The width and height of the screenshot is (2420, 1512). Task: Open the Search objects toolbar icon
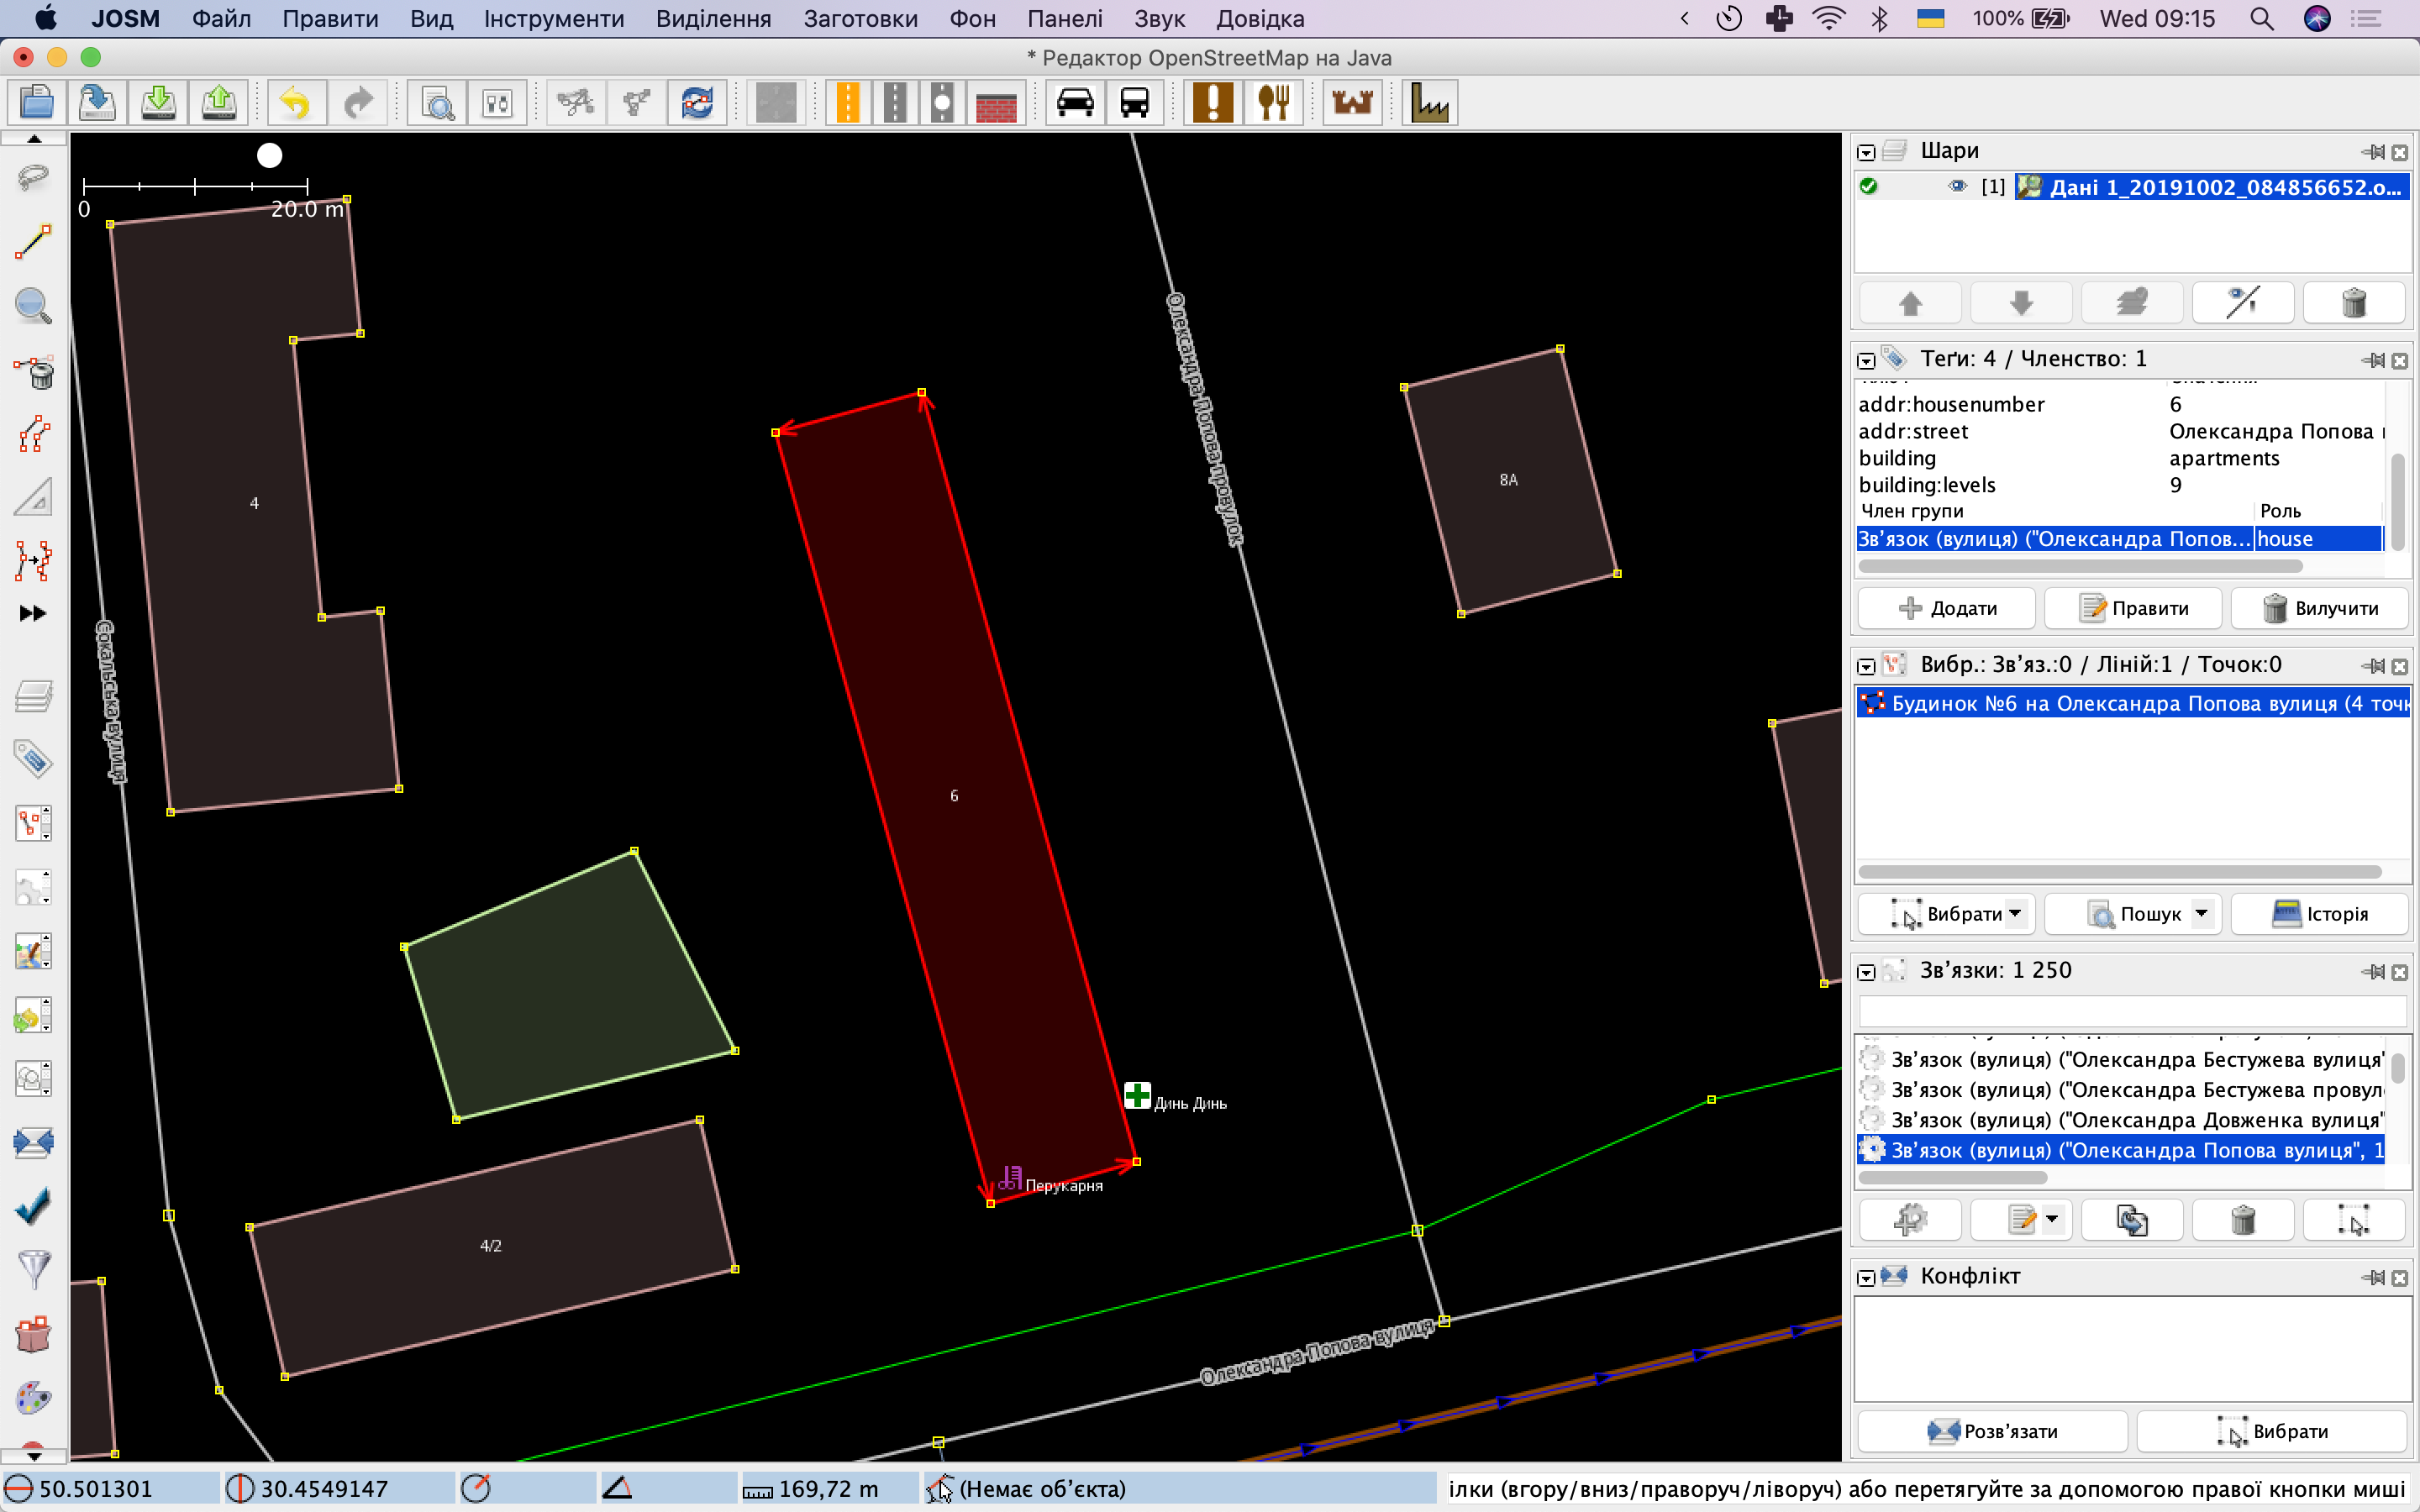click(x=437, y=103)
